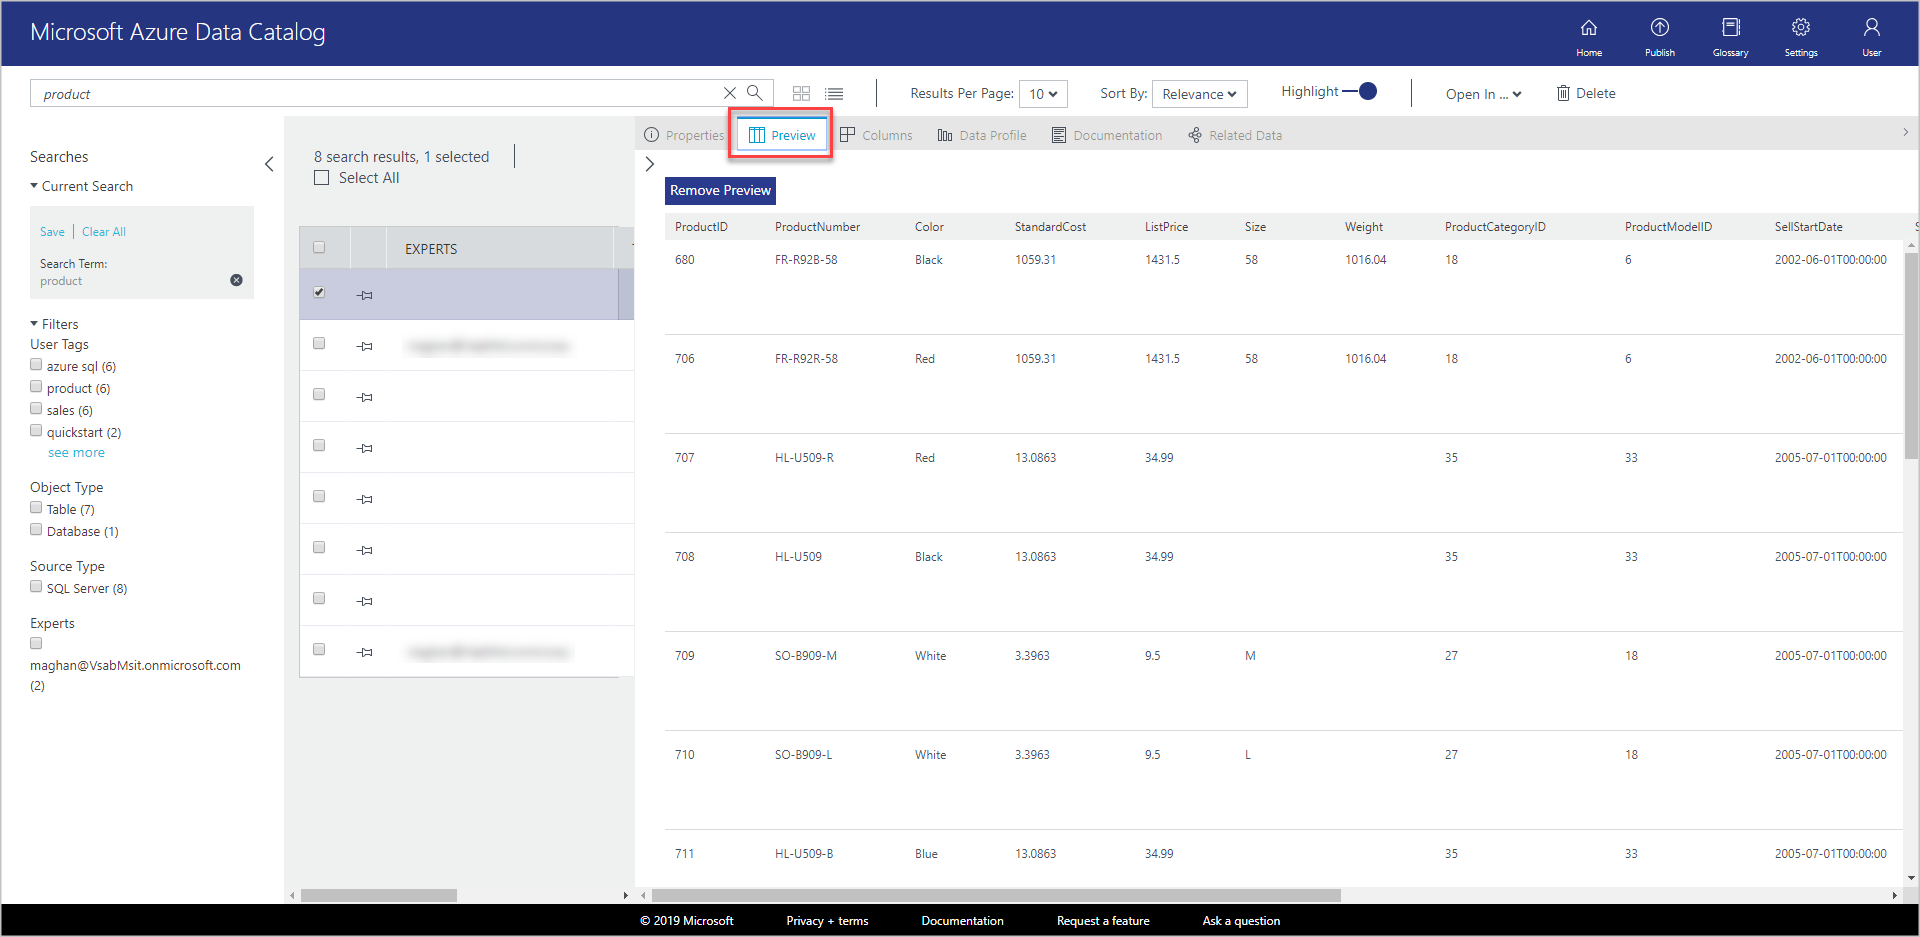
Task: Open Privacy + terms footer link
Action: [x=827, y=921]
